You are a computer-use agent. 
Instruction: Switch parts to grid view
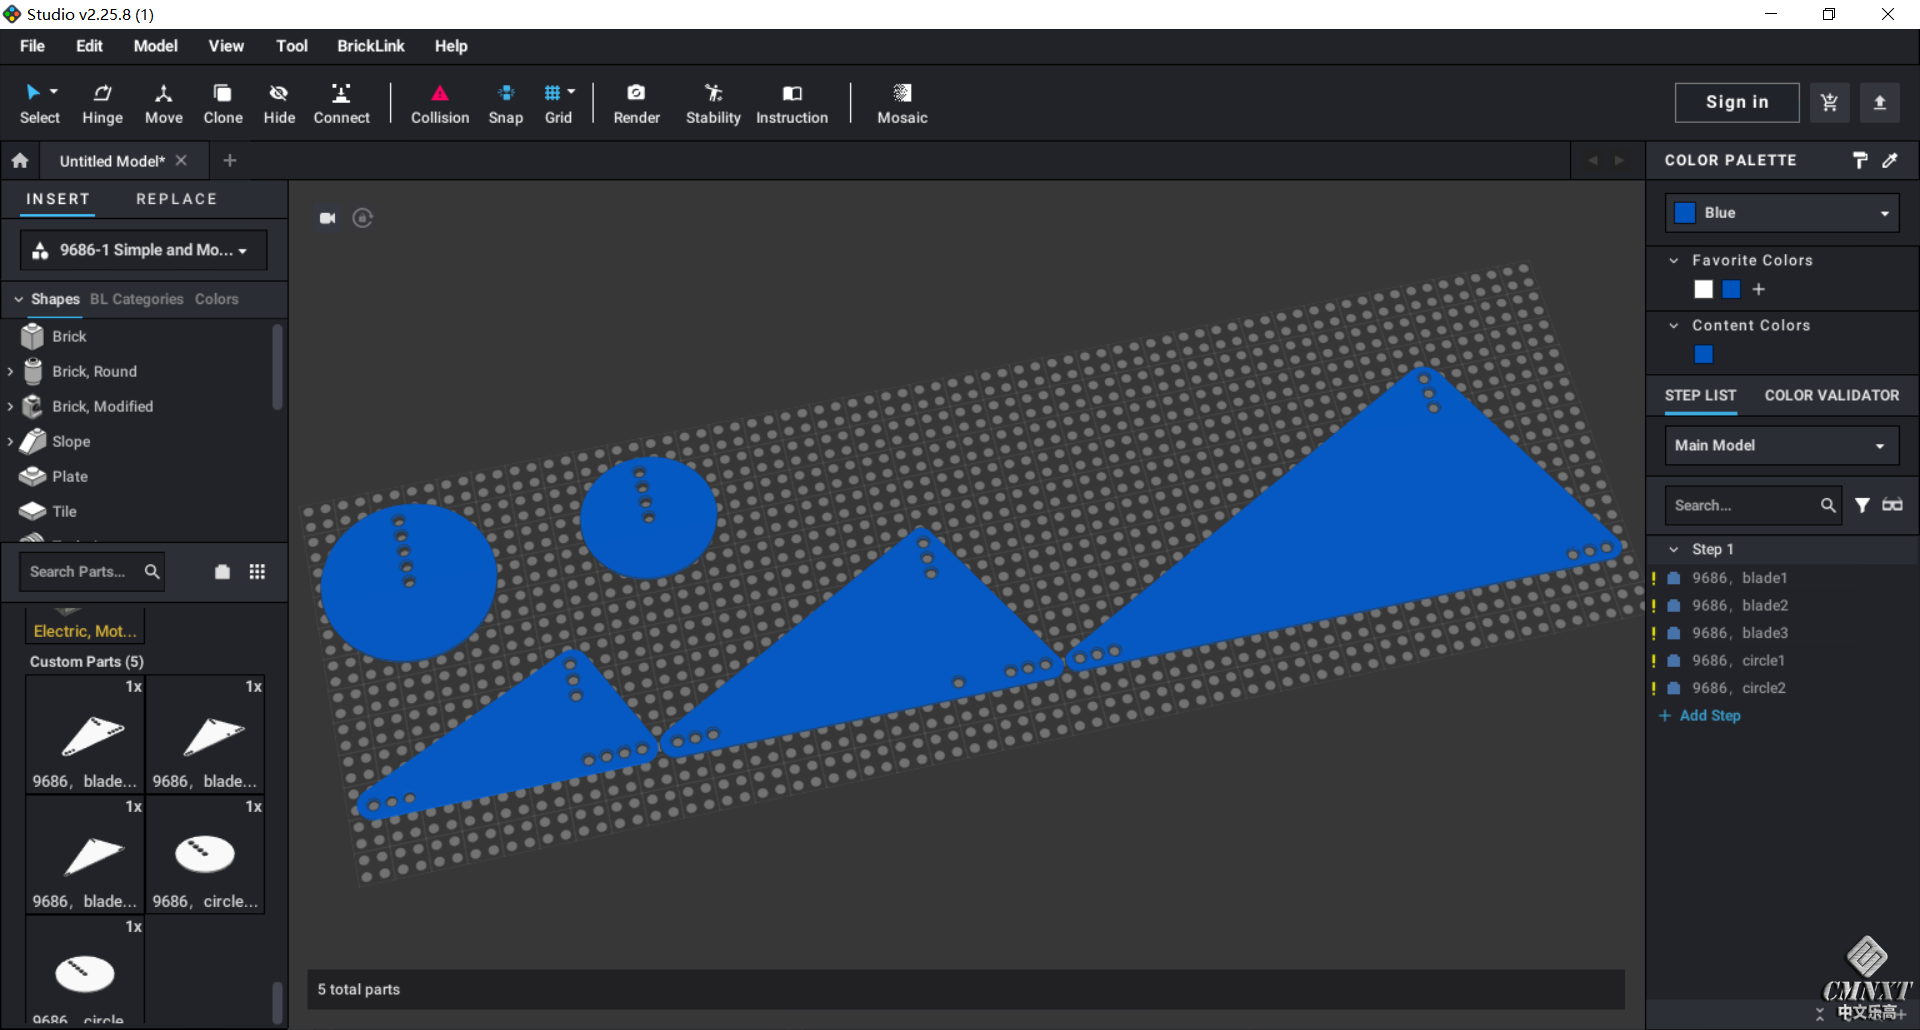pos(257,572)
